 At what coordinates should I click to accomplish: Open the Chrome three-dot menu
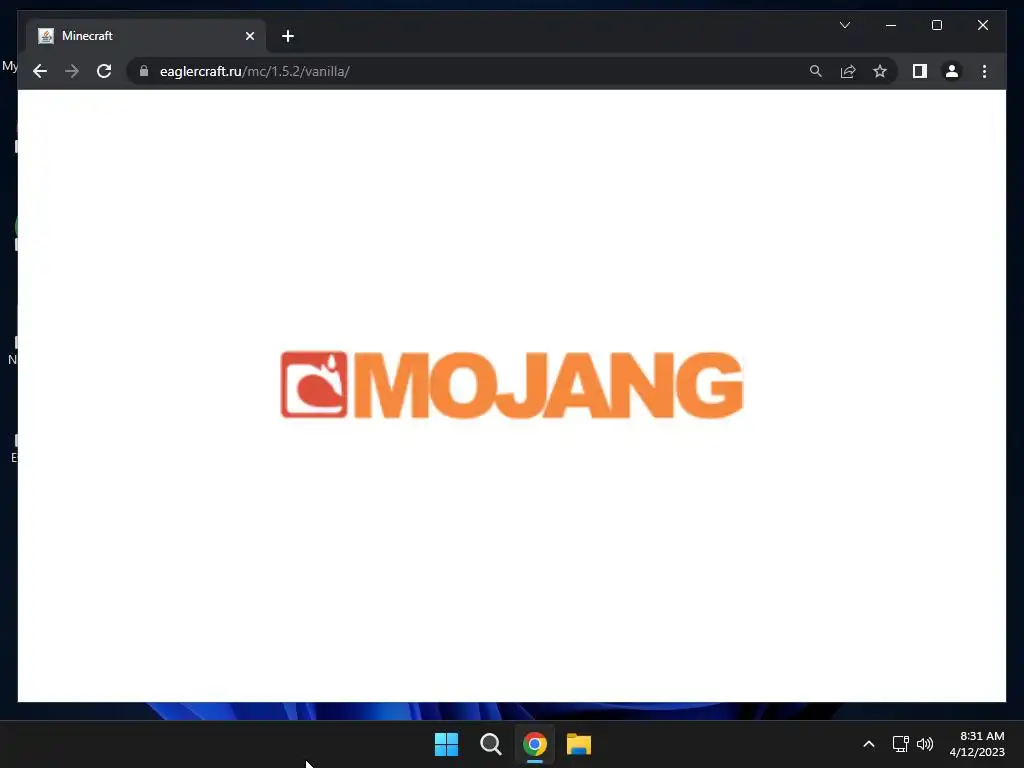click(984, 71)
